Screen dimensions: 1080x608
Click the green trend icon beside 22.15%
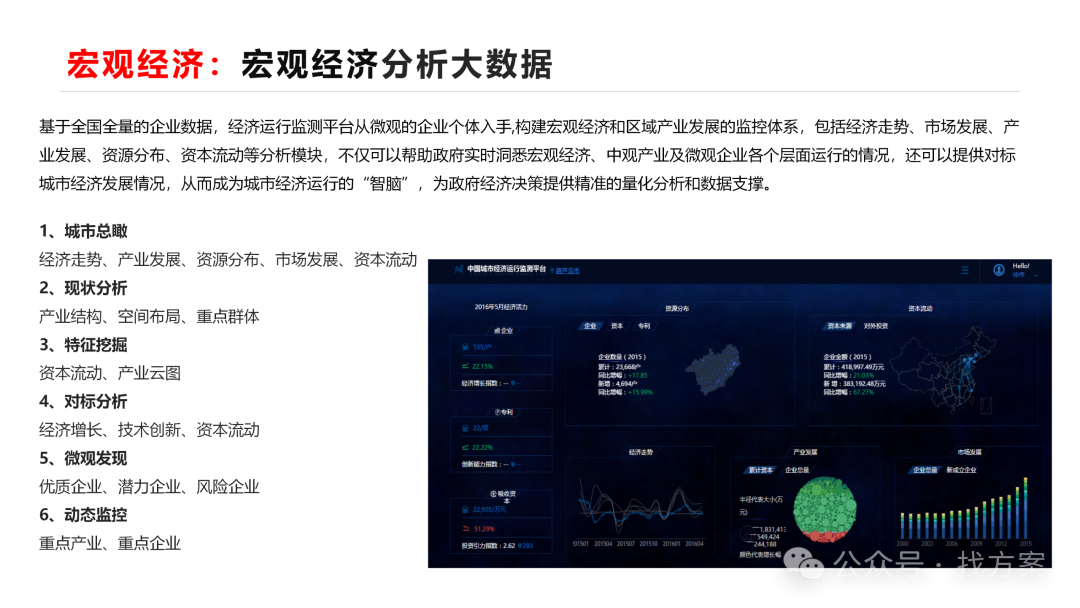click(x=465, y=366)
